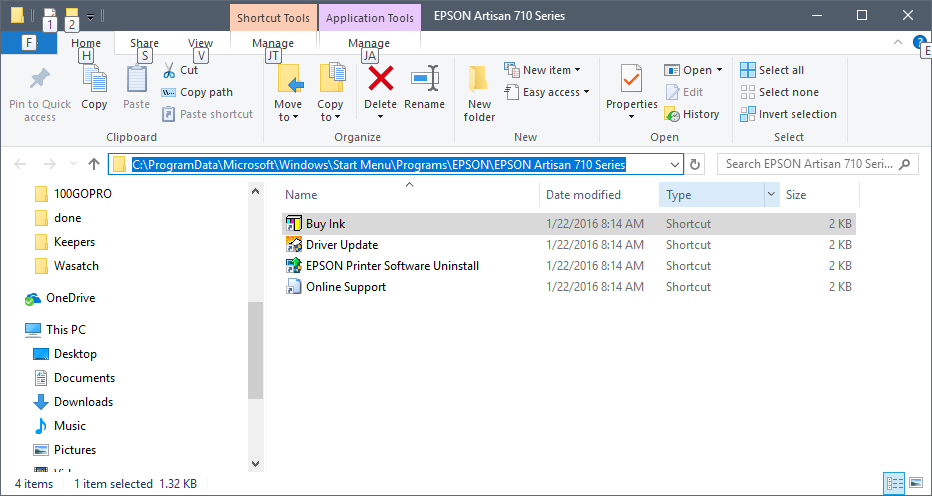932x496 pixels.
Task: Click the Forward navigation arrow
Action: coord(50,164)
